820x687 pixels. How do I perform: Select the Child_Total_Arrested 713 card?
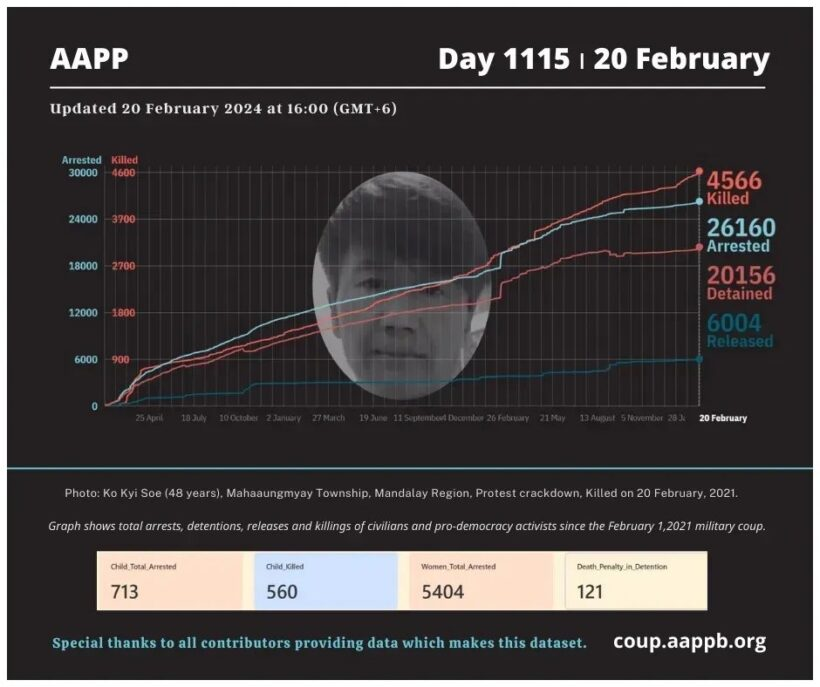(x=170, y=581)
